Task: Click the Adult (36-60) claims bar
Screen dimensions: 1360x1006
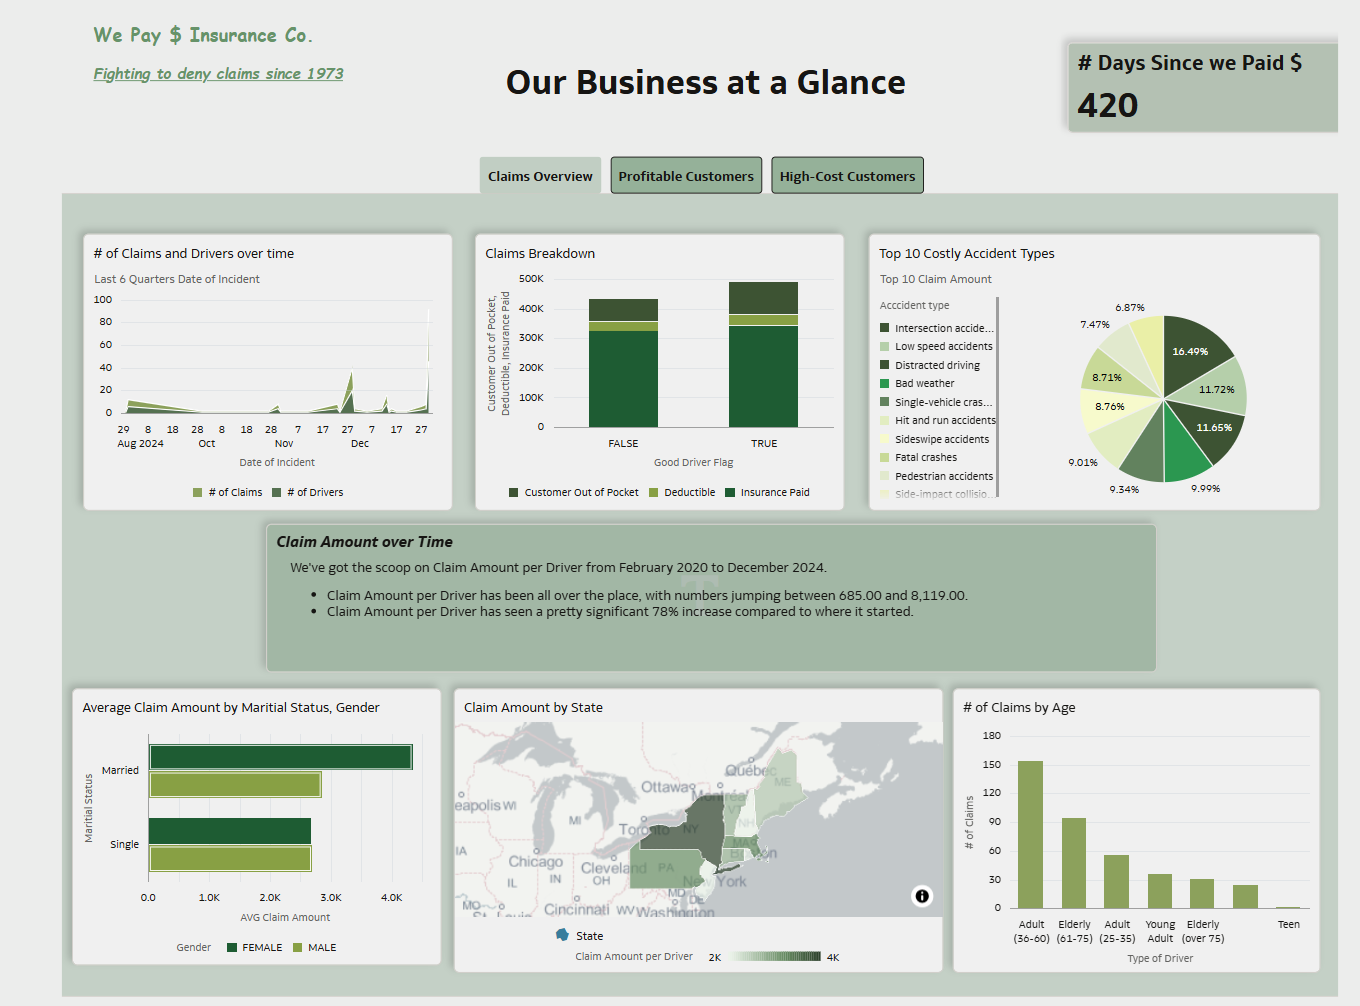Action: click(x=1030, y=835)
